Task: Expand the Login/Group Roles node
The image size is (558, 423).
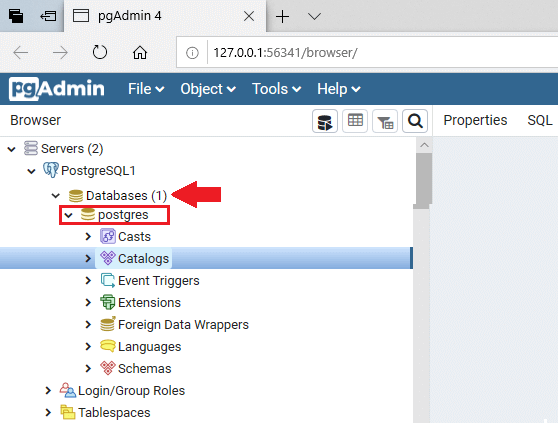Action: [48, 391]
